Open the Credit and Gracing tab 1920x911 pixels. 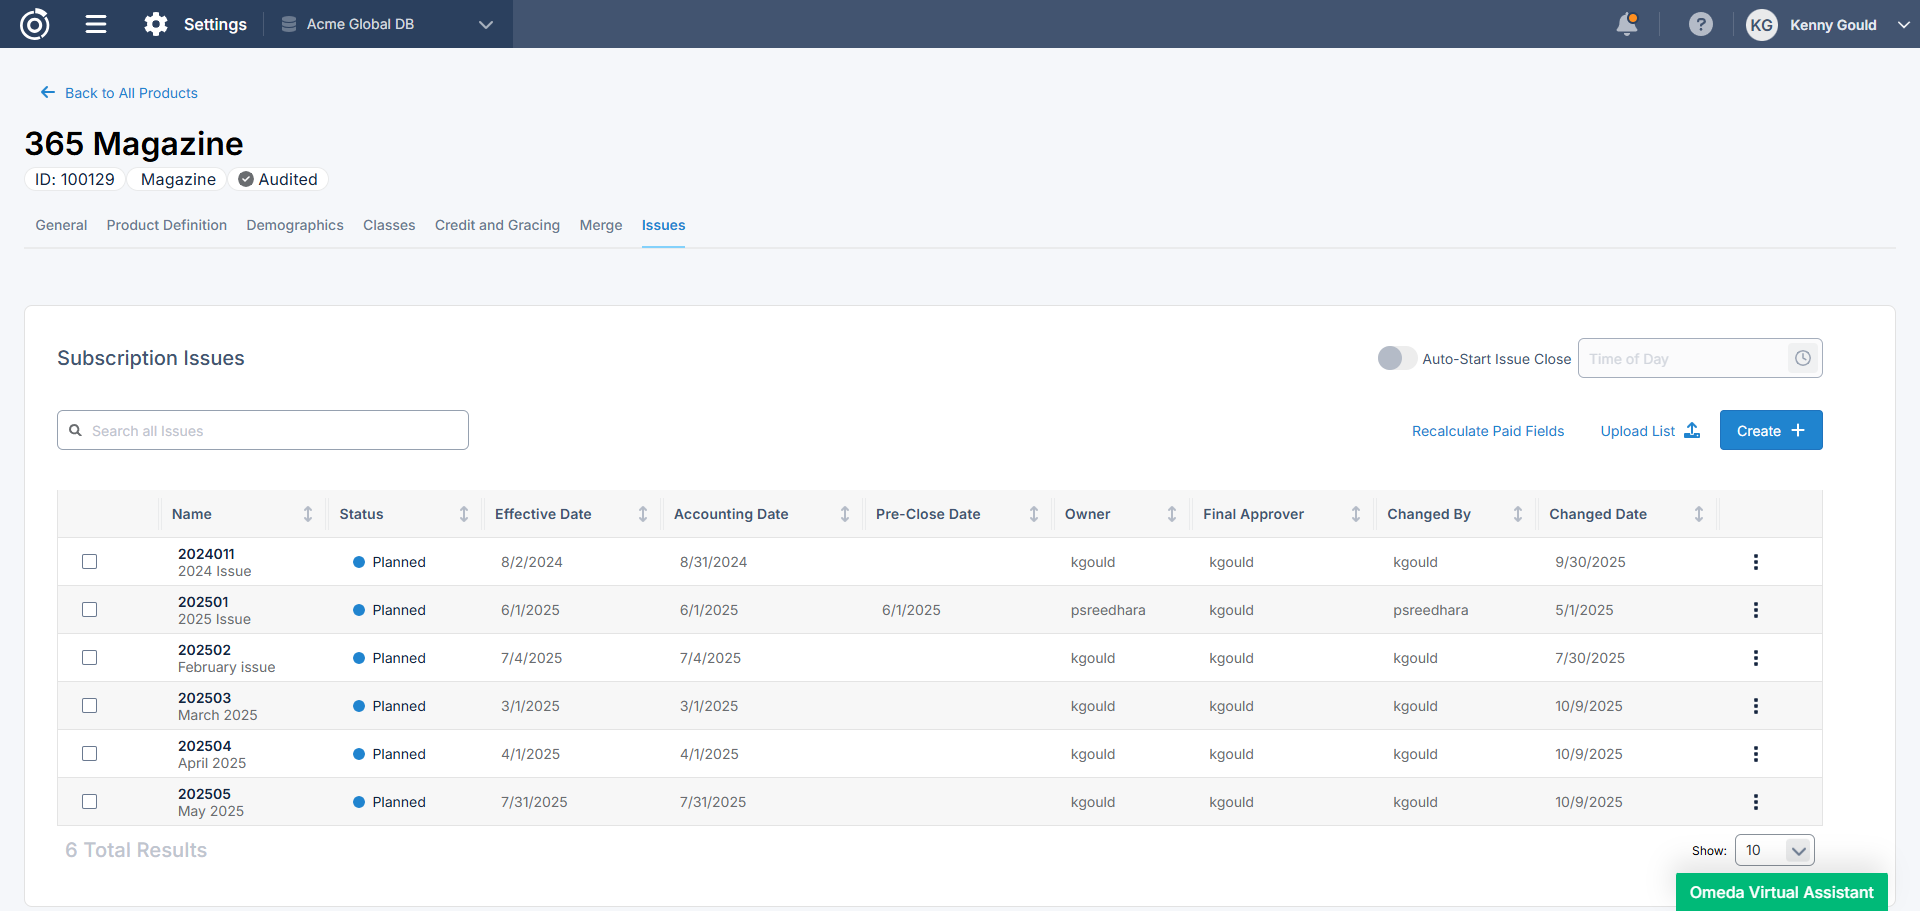click(x=497, y=225)
